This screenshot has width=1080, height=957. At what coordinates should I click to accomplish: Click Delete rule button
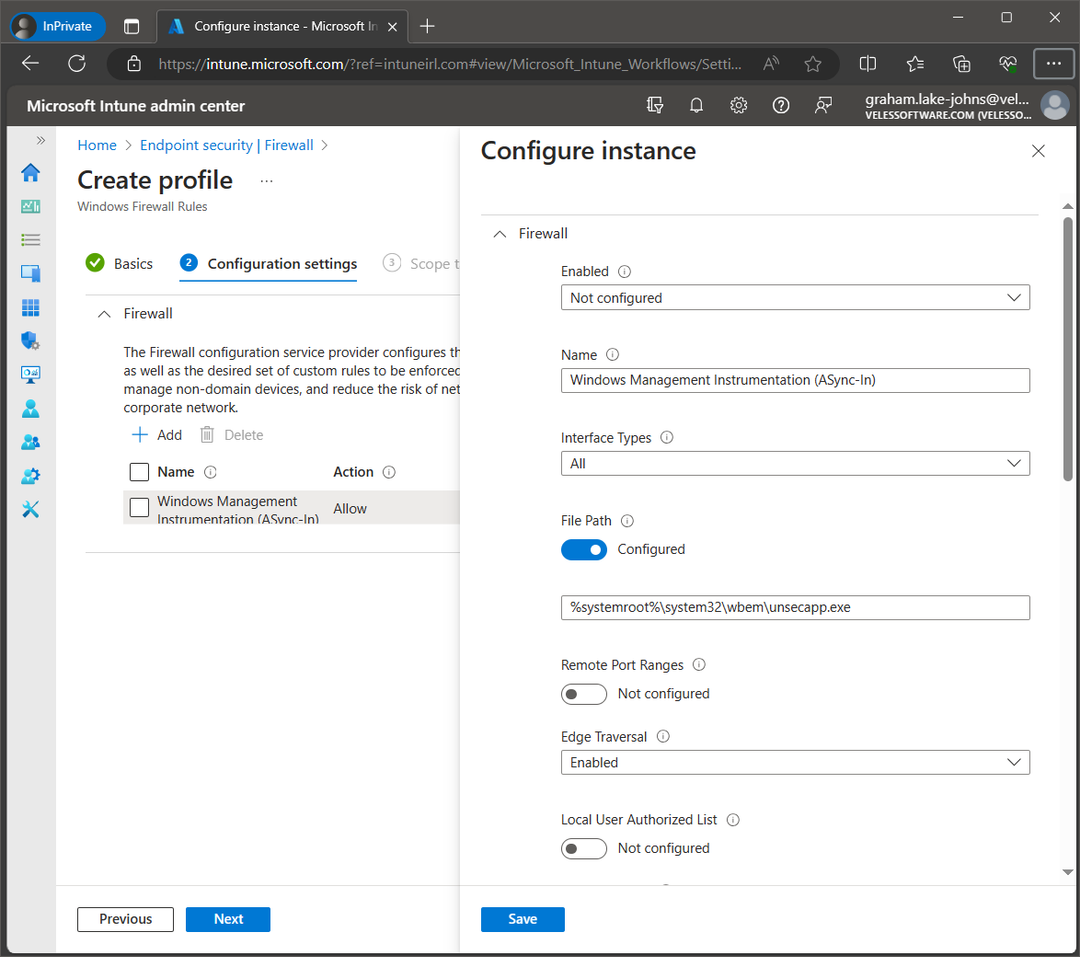click(x=231, y=435)
